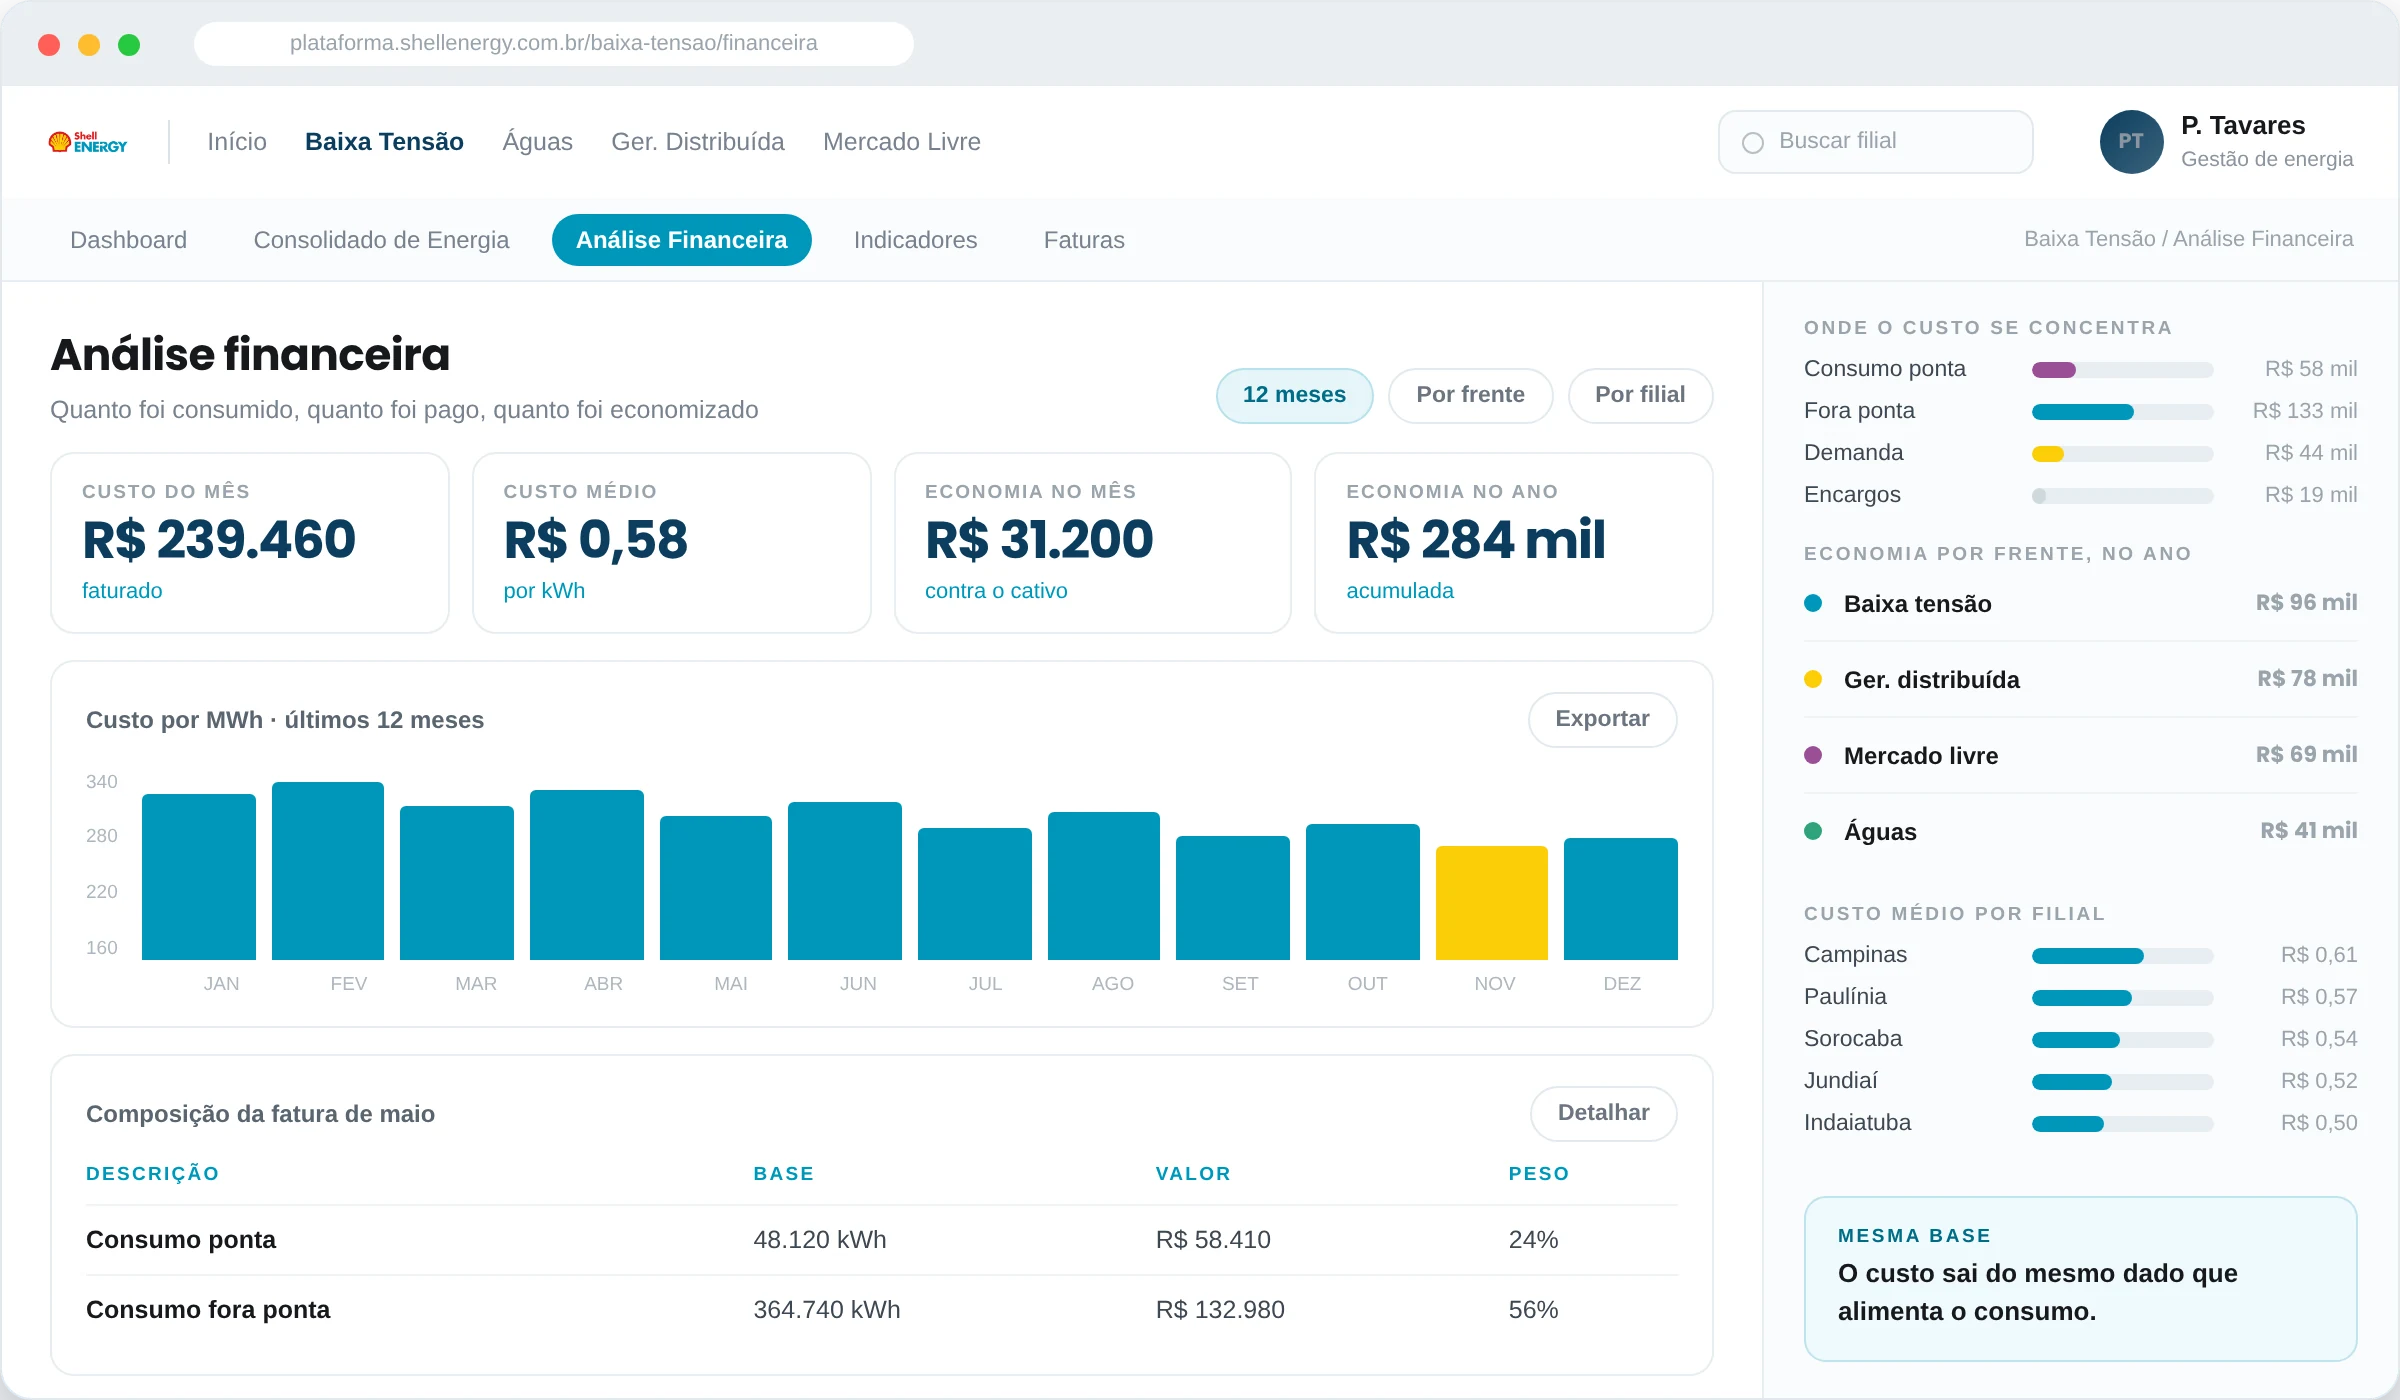Image resolution: width=2400 pixels, height=1400 pixels.
Task: Switch to the Dashboard tab
Action: (x=128, y=240)
